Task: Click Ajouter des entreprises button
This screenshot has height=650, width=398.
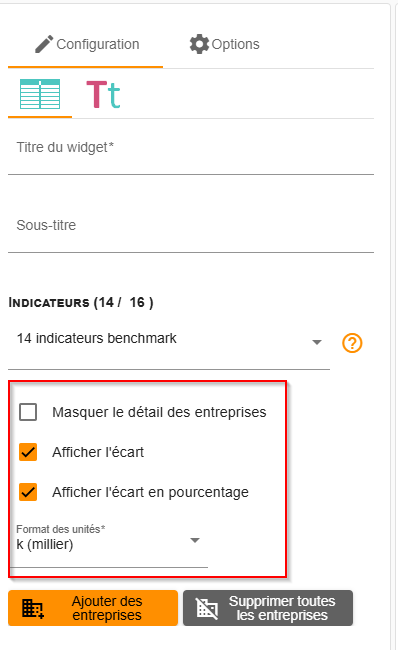Action: (x=93, y=608)
